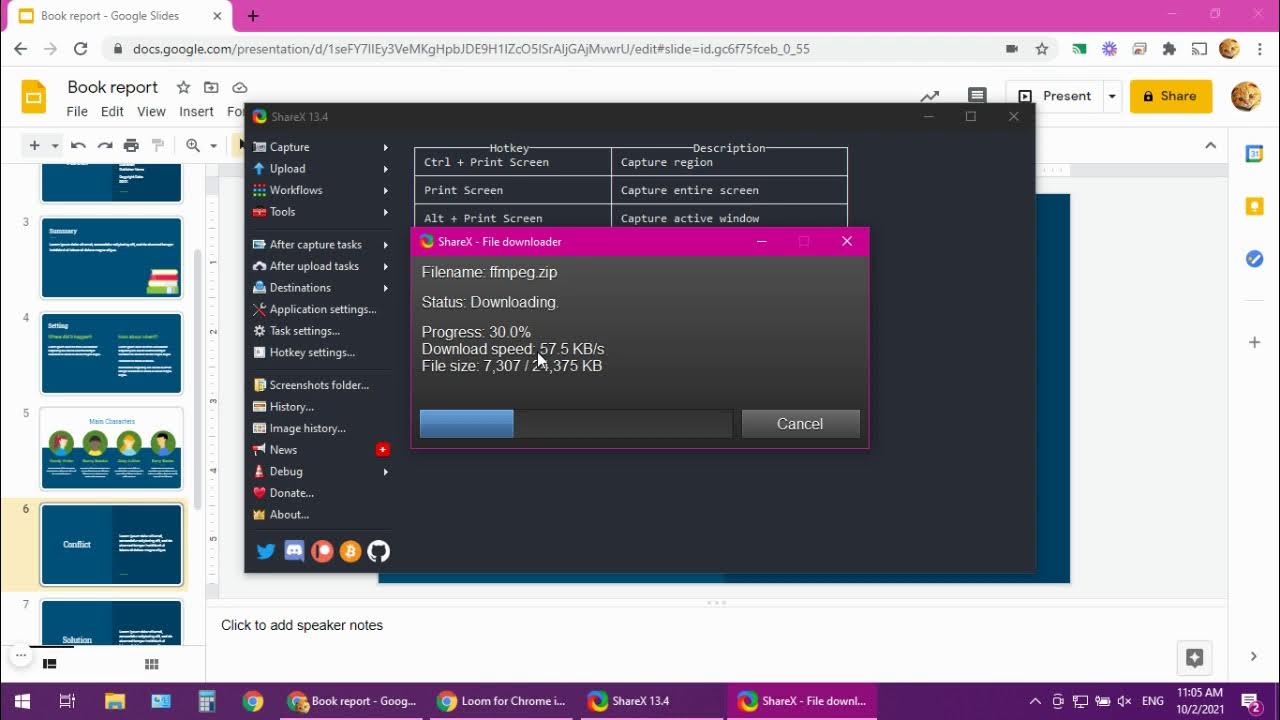Viewport: 1280px width, 720px height.
Task: Open the activity dashboard trend icon
Action: (x=930, y=96)
